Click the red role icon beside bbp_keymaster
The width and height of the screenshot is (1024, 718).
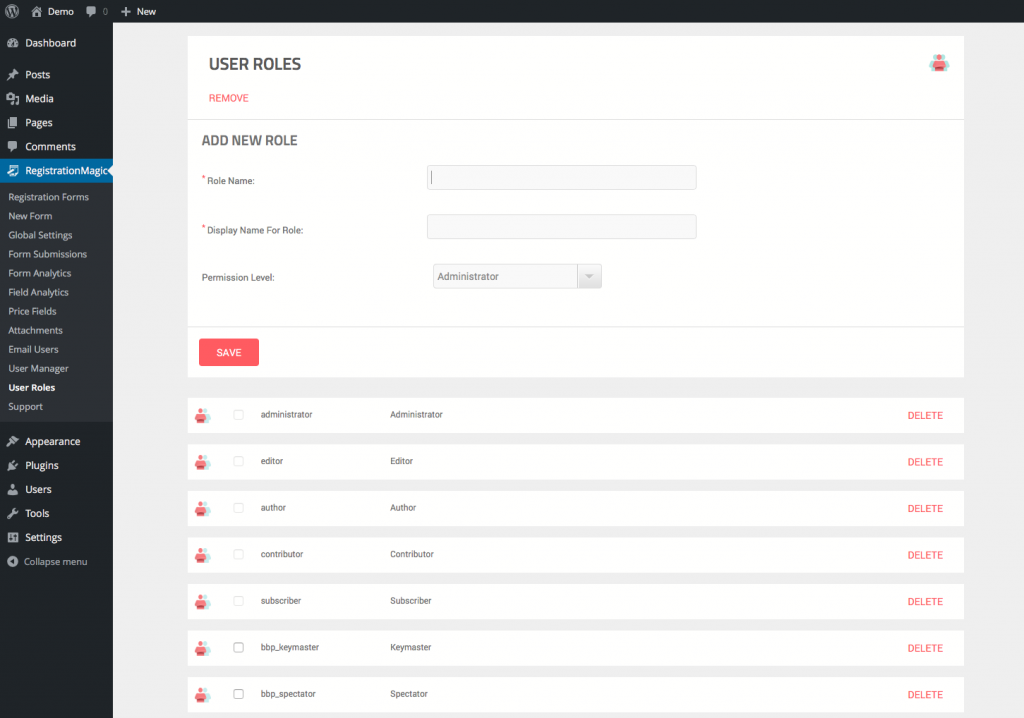point(203,647)
